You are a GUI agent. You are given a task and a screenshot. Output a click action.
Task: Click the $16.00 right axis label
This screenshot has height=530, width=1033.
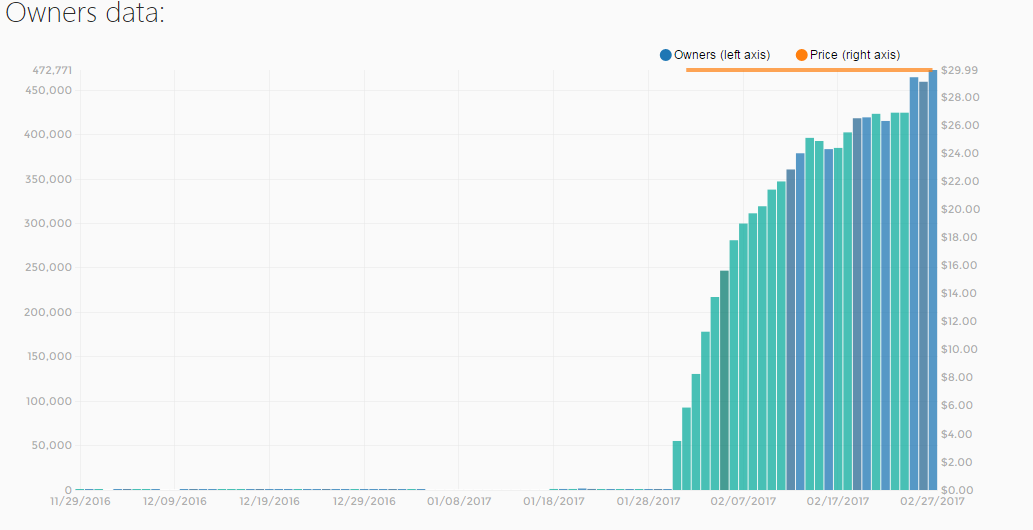tap(961, 266)
